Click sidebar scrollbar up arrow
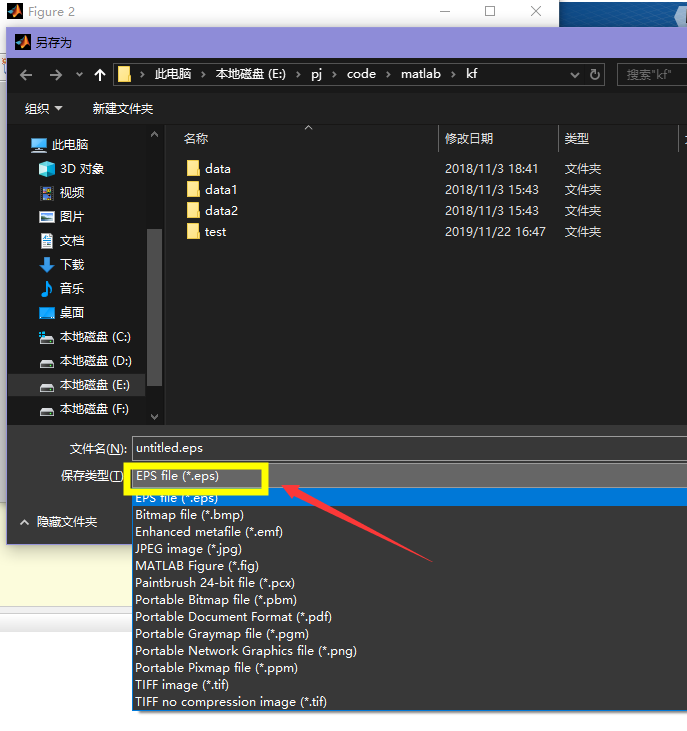 [154, 135]
